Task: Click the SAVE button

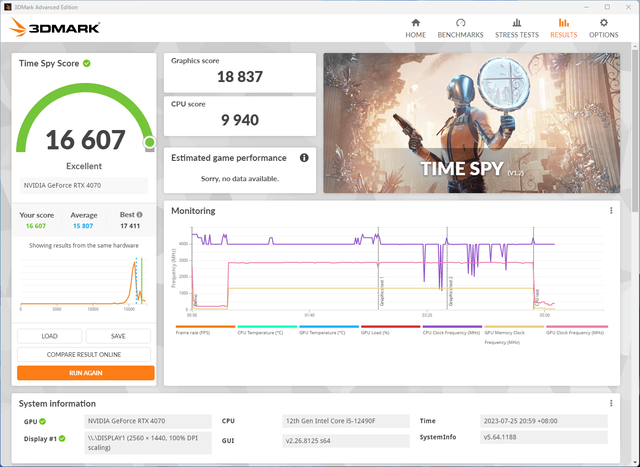Action: (x=118, y=336)
